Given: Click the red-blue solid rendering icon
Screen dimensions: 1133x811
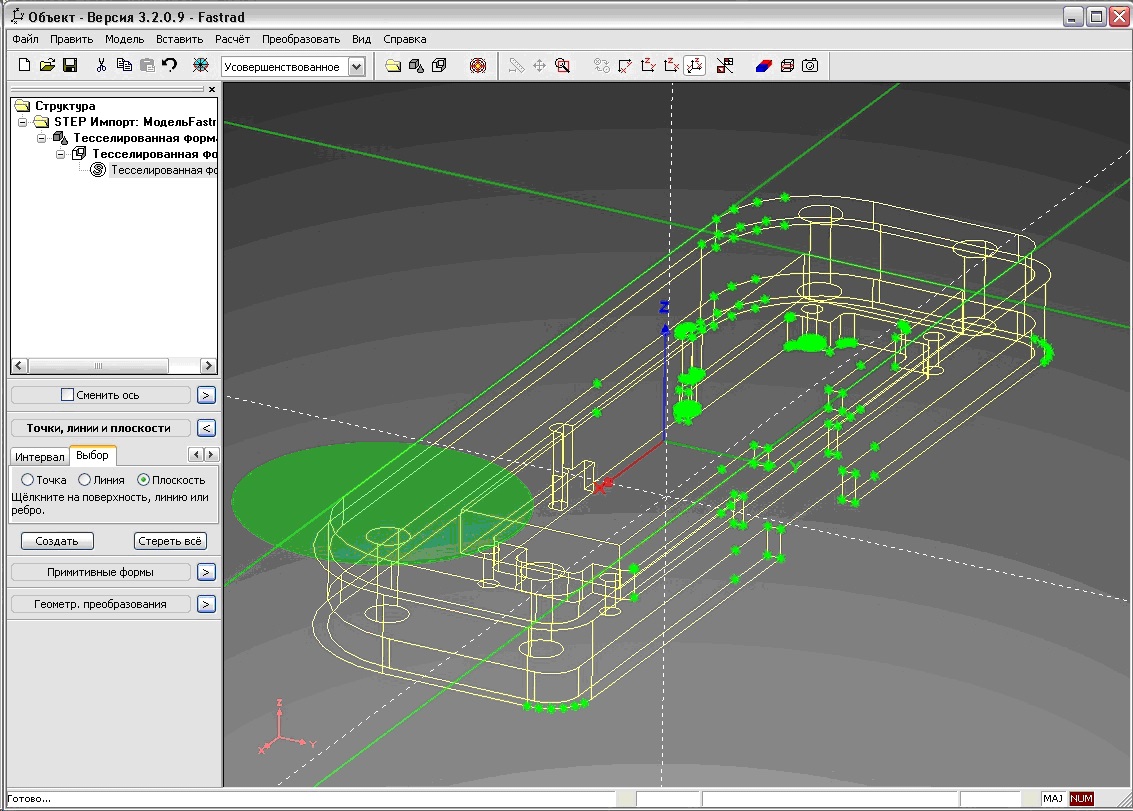Looking at the screenshot, I should coord(764,66).
